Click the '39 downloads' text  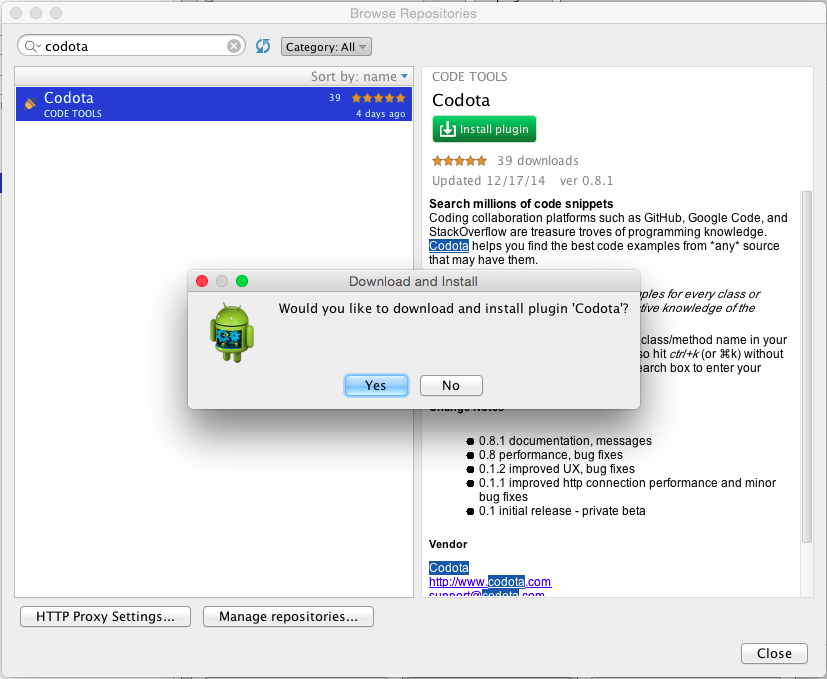(538, 161)
